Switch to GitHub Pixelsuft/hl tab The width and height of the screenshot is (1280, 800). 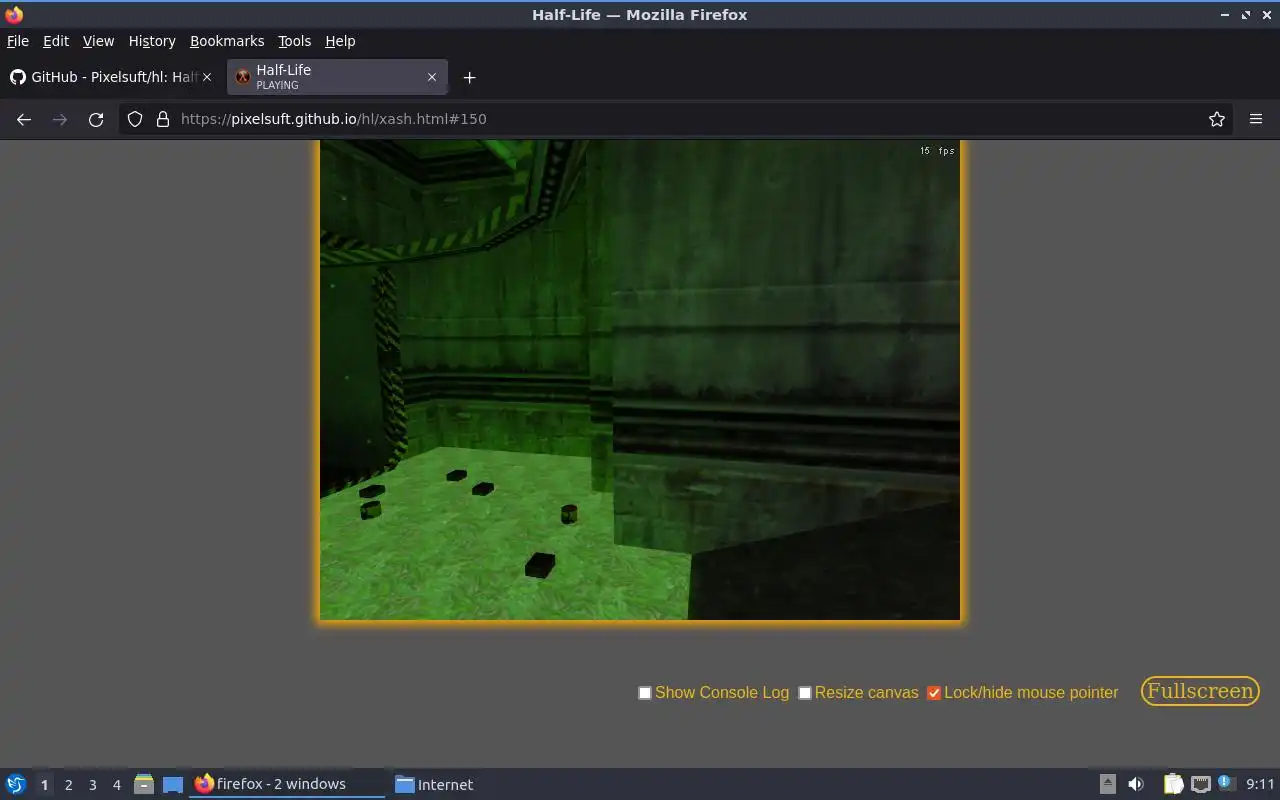pyautogui.click(x=110, y=77)
